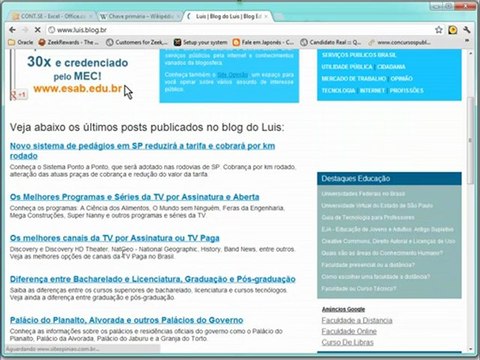The height and width of the screenshot is (360, 480).
Task: Open Universidade Virtual do Estado de São Paulo
Action: pos(377,206)
